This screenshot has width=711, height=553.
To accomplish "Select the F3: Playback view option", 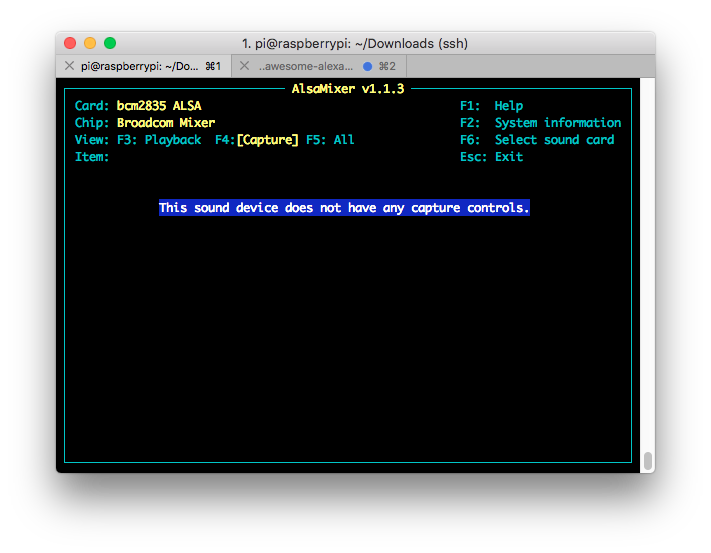I will [159, 140].
